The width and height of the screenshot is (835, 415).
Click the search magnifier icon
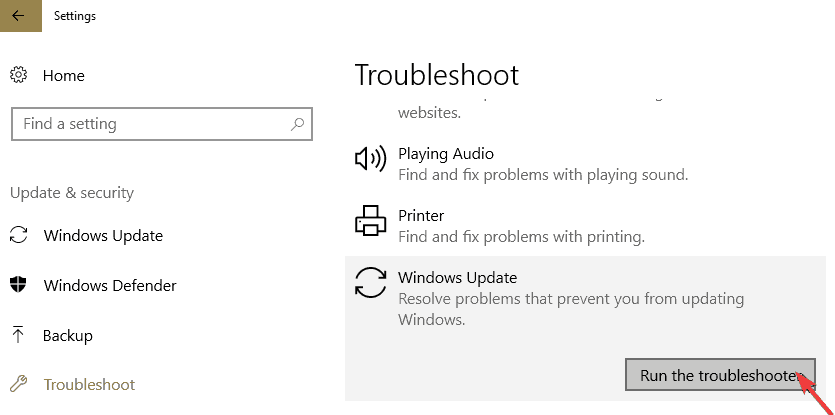pos(297,124)
